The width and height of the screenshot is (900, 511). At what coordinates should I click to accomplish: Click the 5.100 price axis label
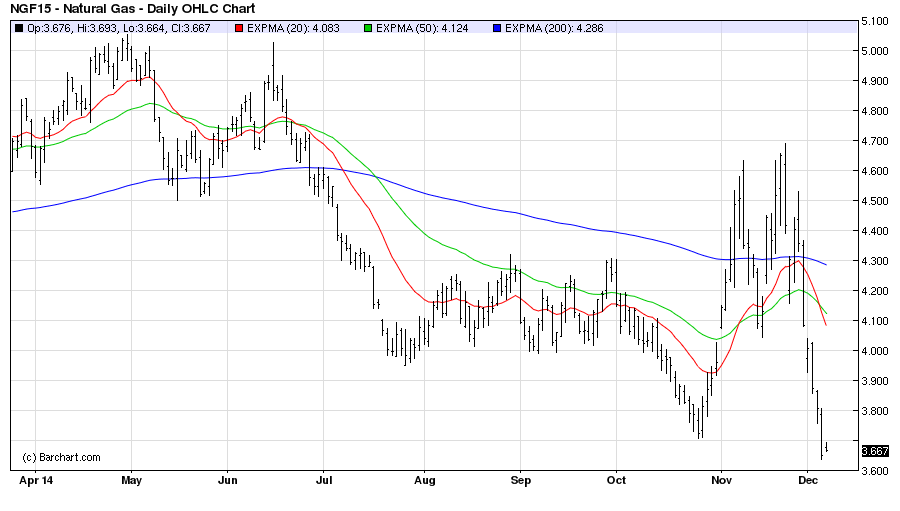click(x=875, y=21)
